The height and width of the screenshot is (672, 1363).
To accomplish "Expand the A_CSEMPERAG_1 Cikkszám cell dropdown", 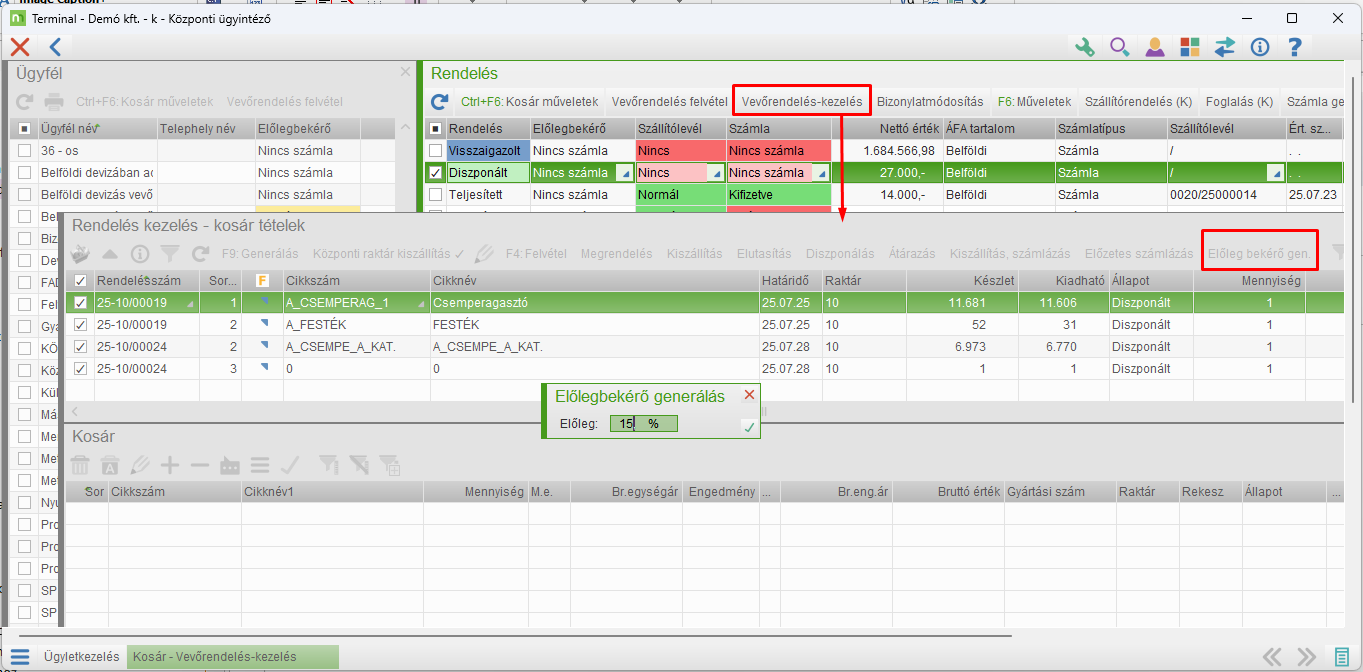I will [x=421, y=303].
